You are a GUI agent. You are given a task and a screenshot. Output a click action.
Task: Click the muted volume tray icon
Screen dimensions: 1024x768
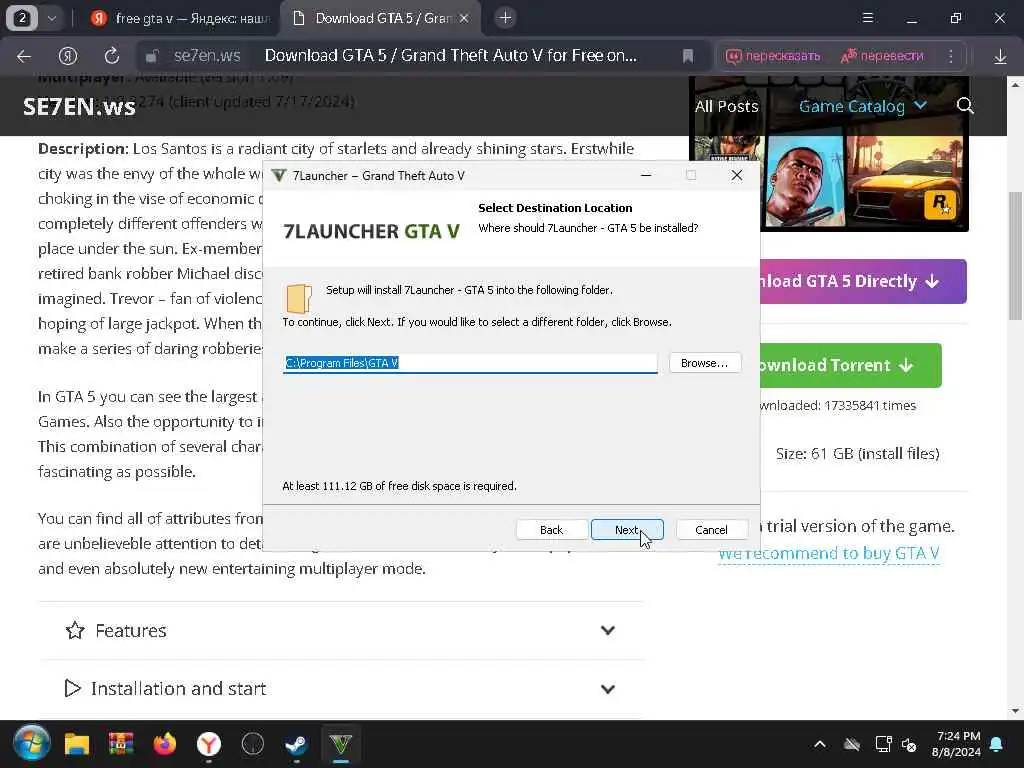click(909, 744)
